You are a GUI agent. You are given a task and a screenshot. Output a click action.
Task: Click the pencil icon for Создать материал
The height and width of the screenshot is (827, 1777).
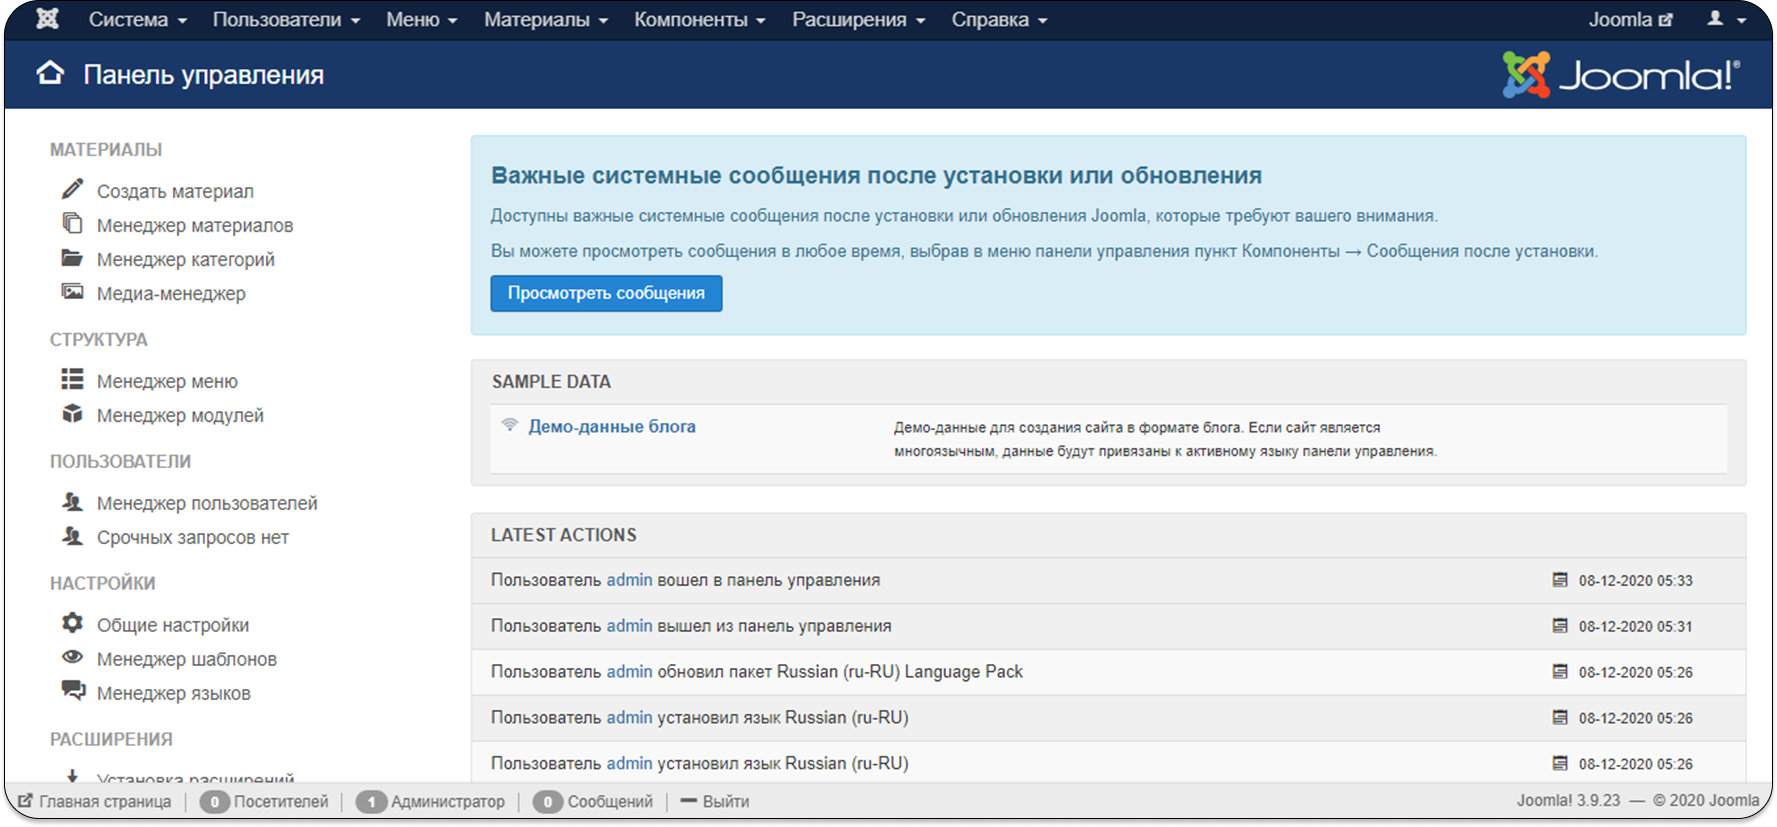[72, 189]
